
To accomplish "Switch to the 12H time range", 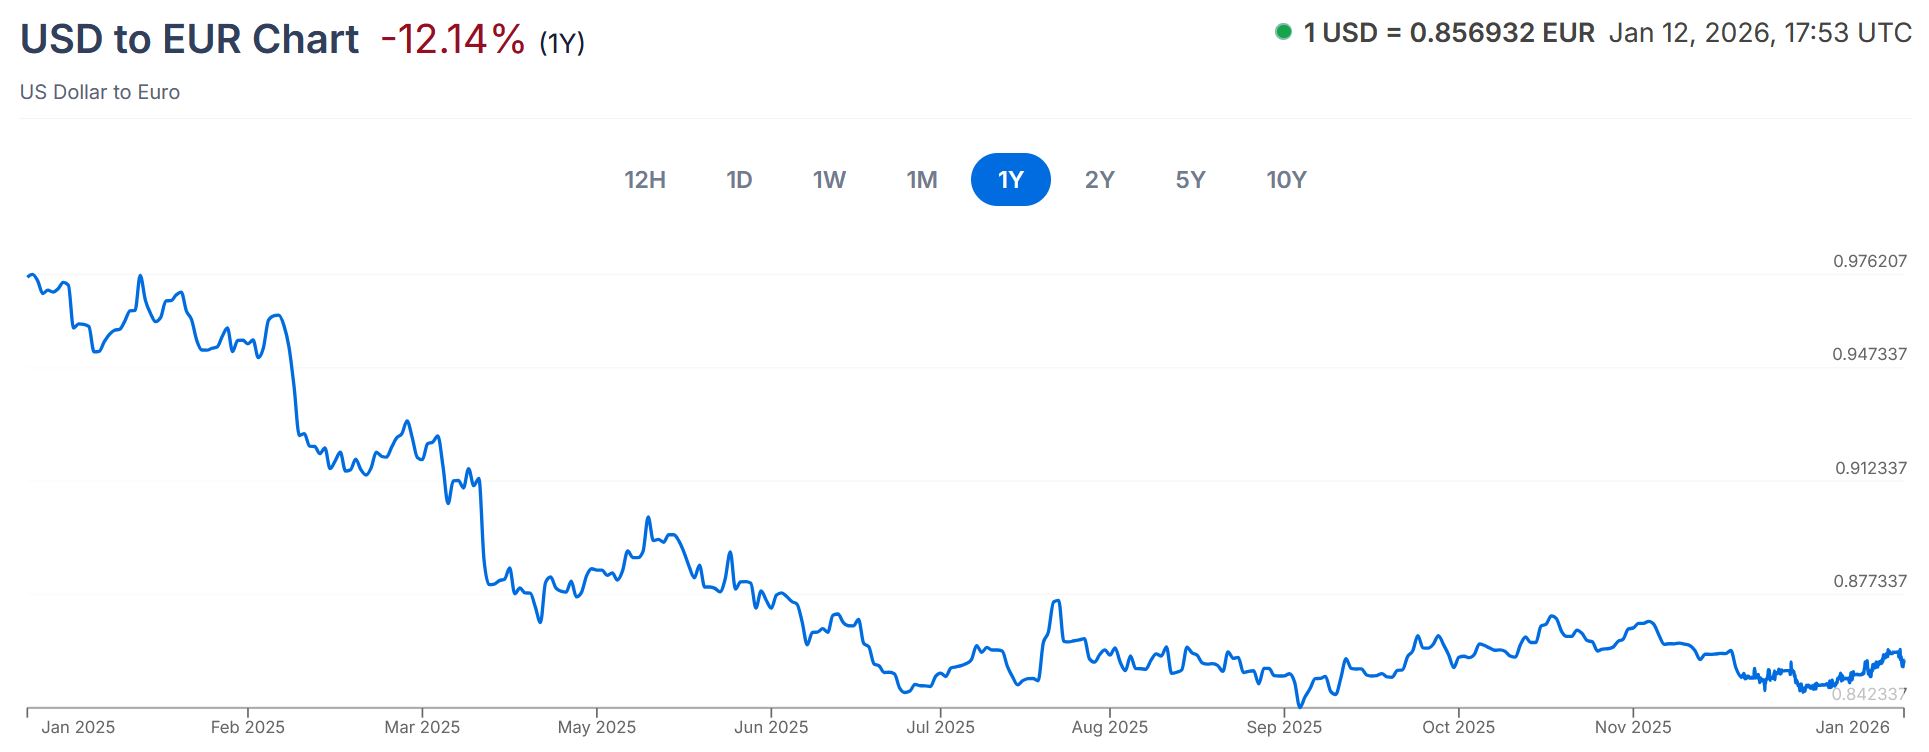I will [x=645, y=180].
